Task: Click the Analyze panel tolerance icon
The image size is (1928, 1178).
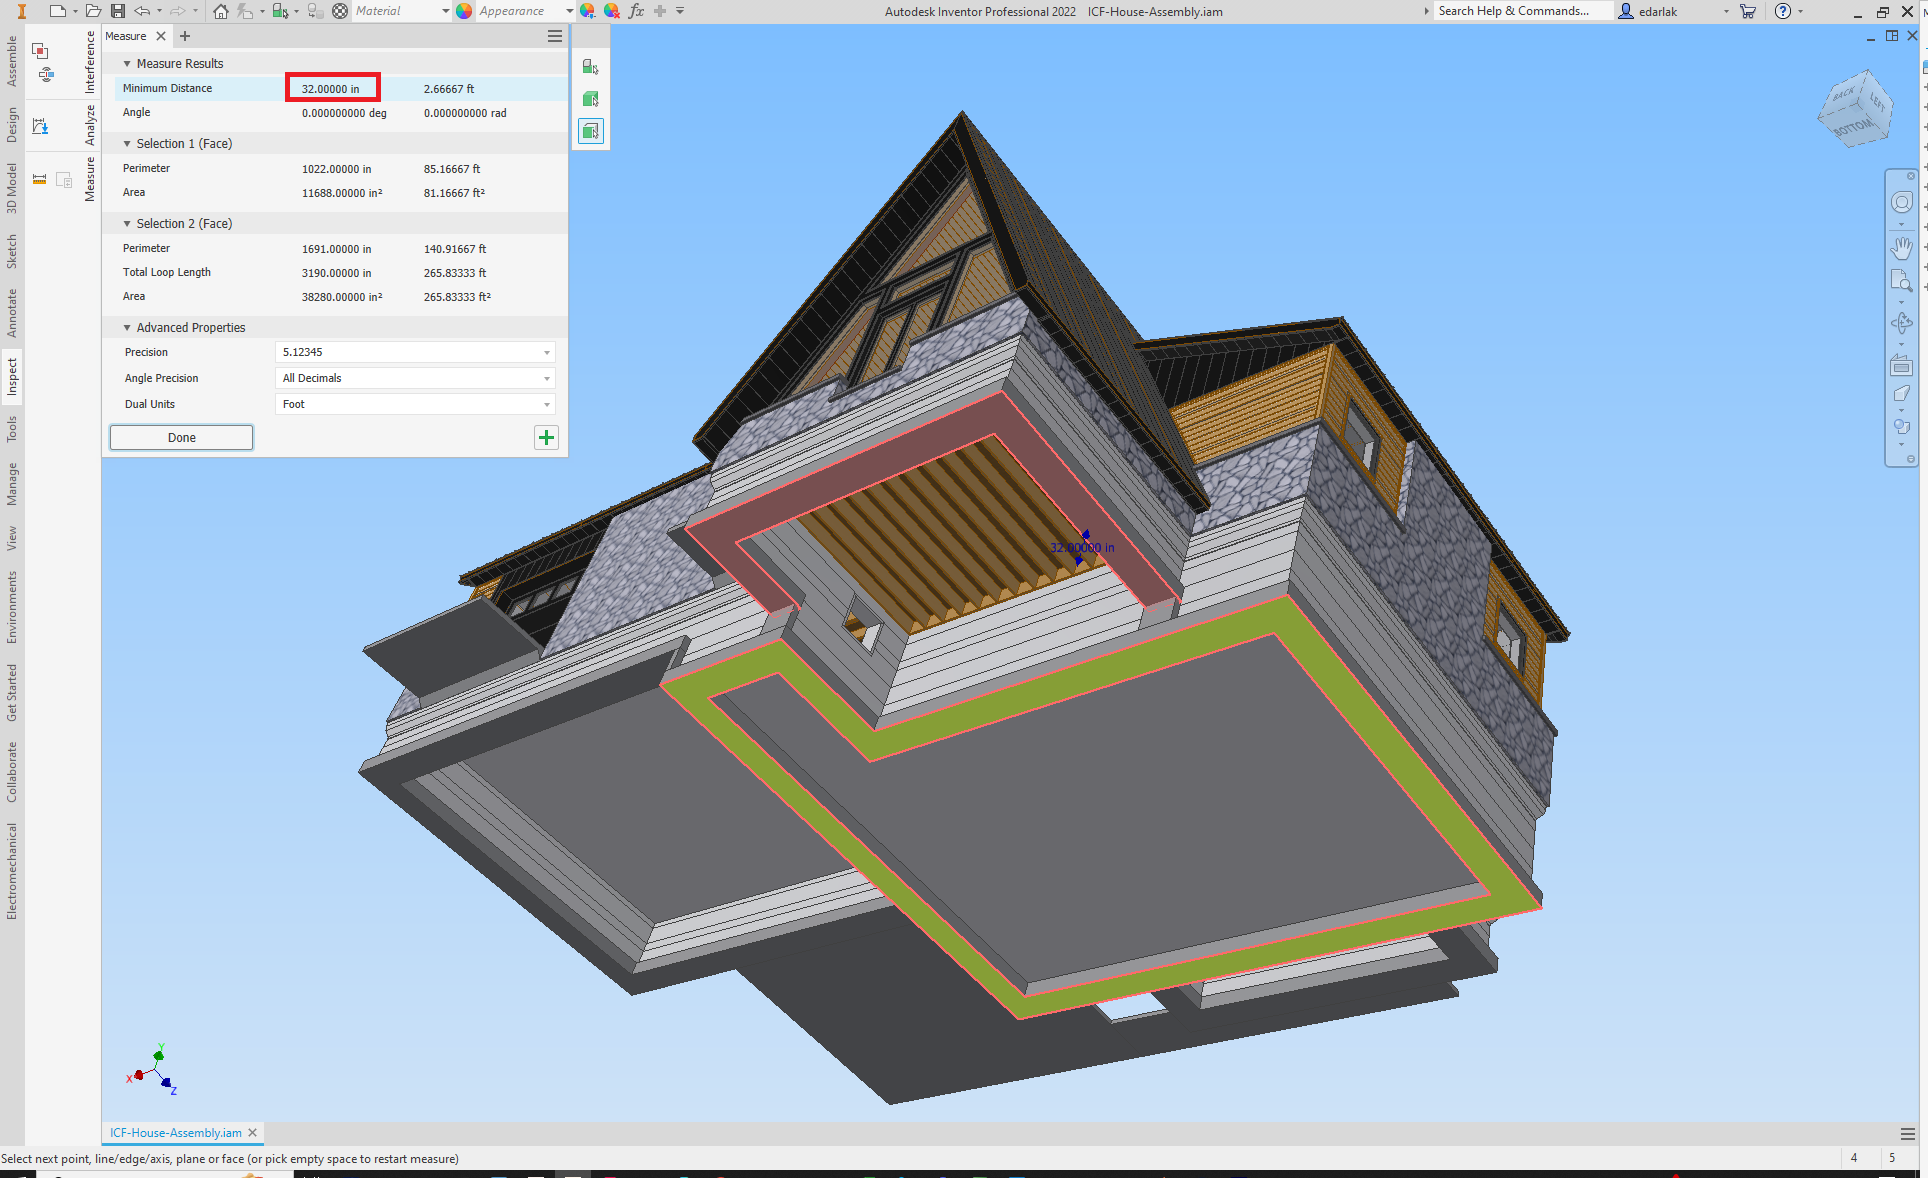Action: coord(41,126)
